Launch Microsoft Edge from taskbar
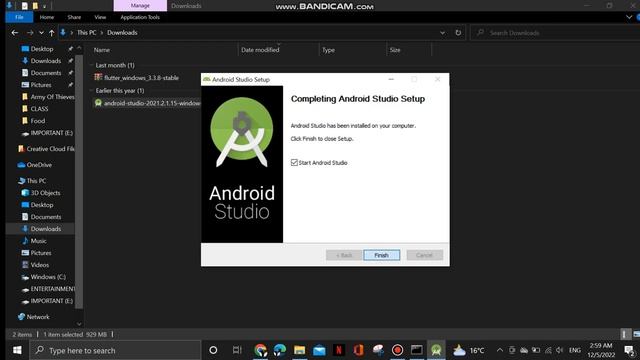 (280, 350)
